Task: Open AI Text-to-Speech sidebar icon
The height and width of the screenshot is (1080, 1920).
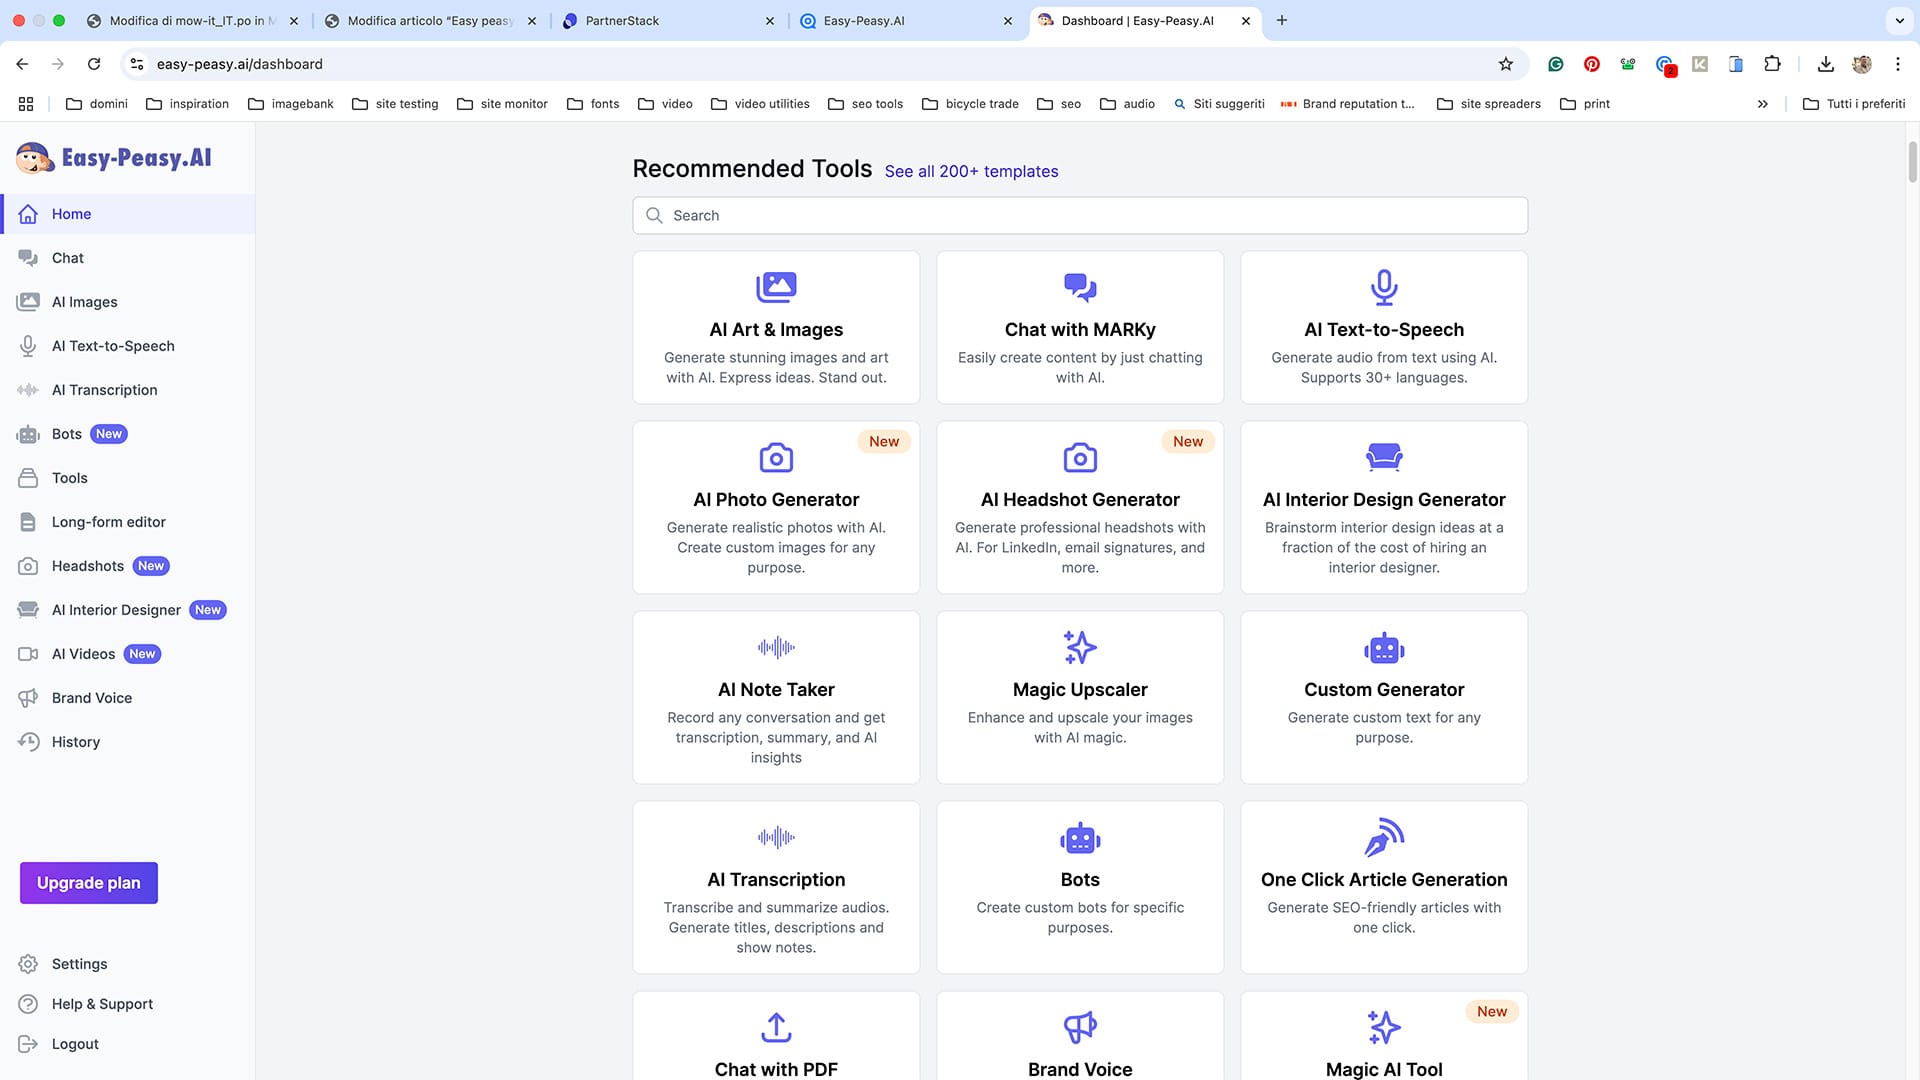Action: coord(28,345)
